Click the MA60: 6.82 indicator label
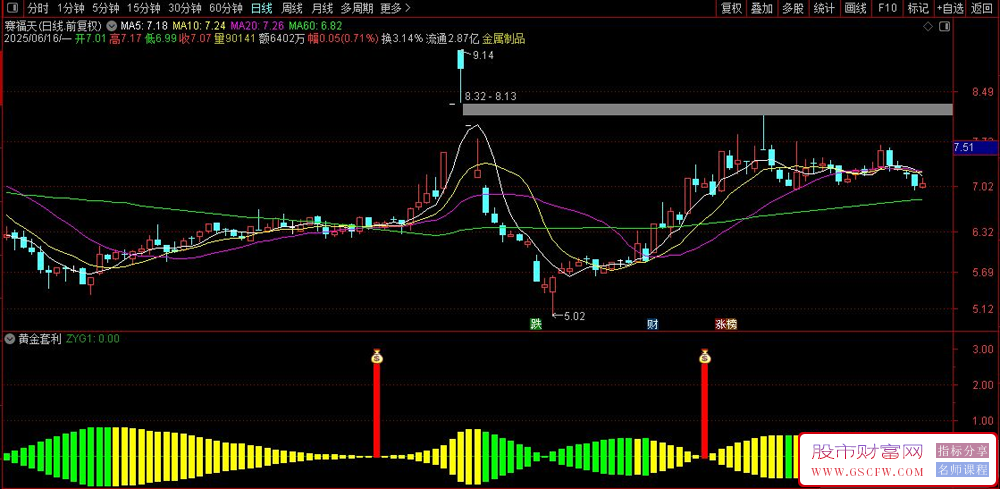This screenshot has width=1000, height=489. (314, 27)
